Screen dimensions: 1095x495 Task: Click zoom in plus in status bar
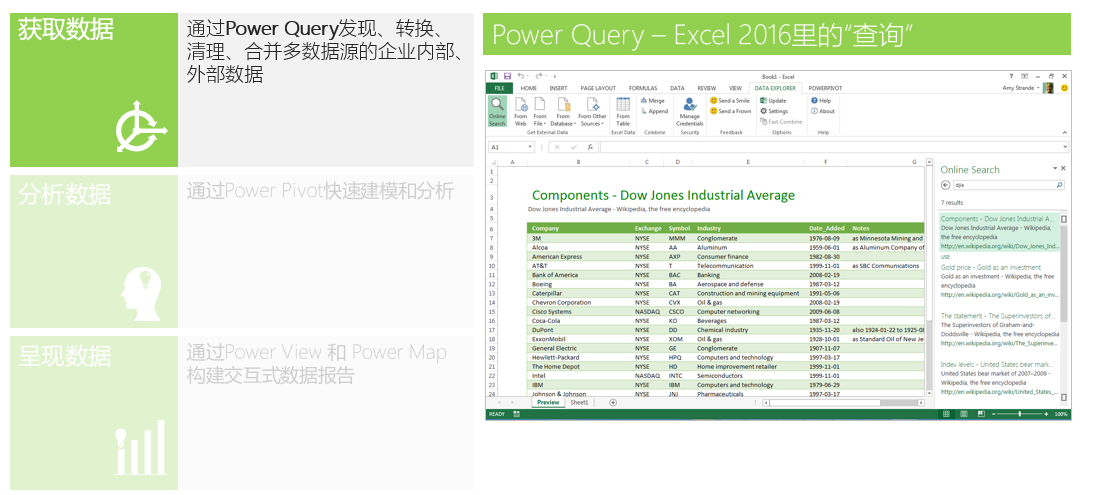coord(1046,414)
